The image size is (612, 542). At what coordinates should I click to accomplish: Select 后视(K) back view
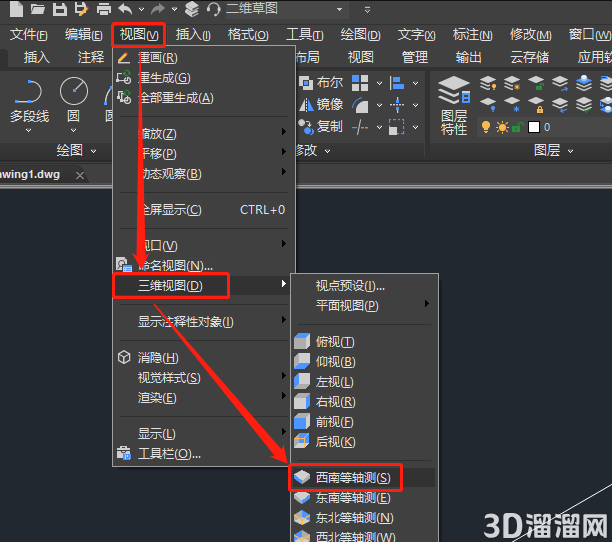(x=364, y=442)
